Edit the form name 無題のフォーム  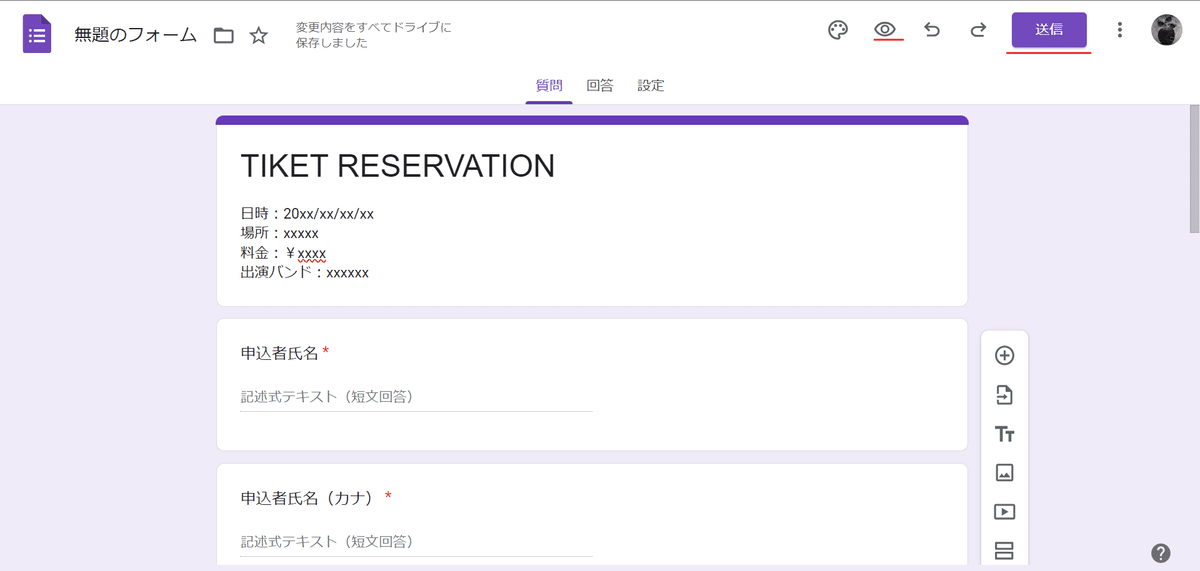tap(136, 36)
